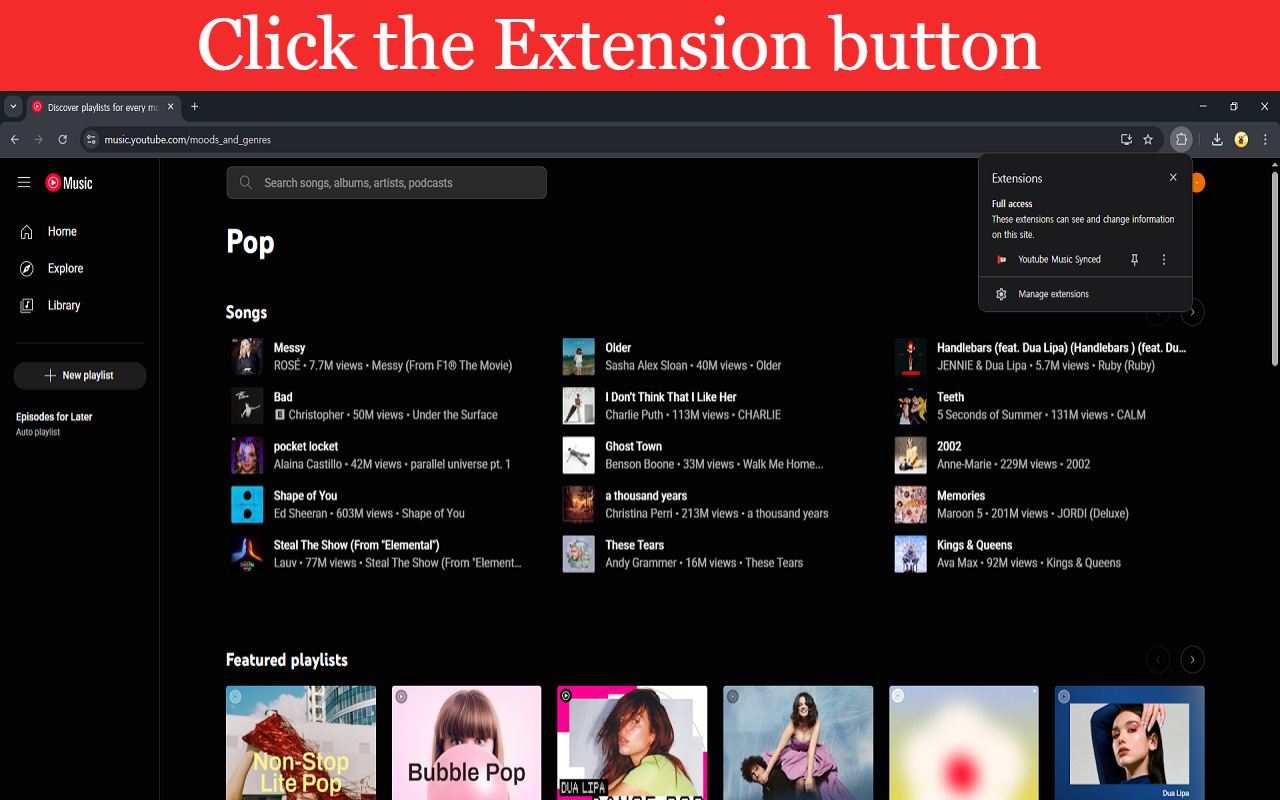Play the song Messy by ROSÉ
Screen dimensions: 1280x800
coord(247,356)
